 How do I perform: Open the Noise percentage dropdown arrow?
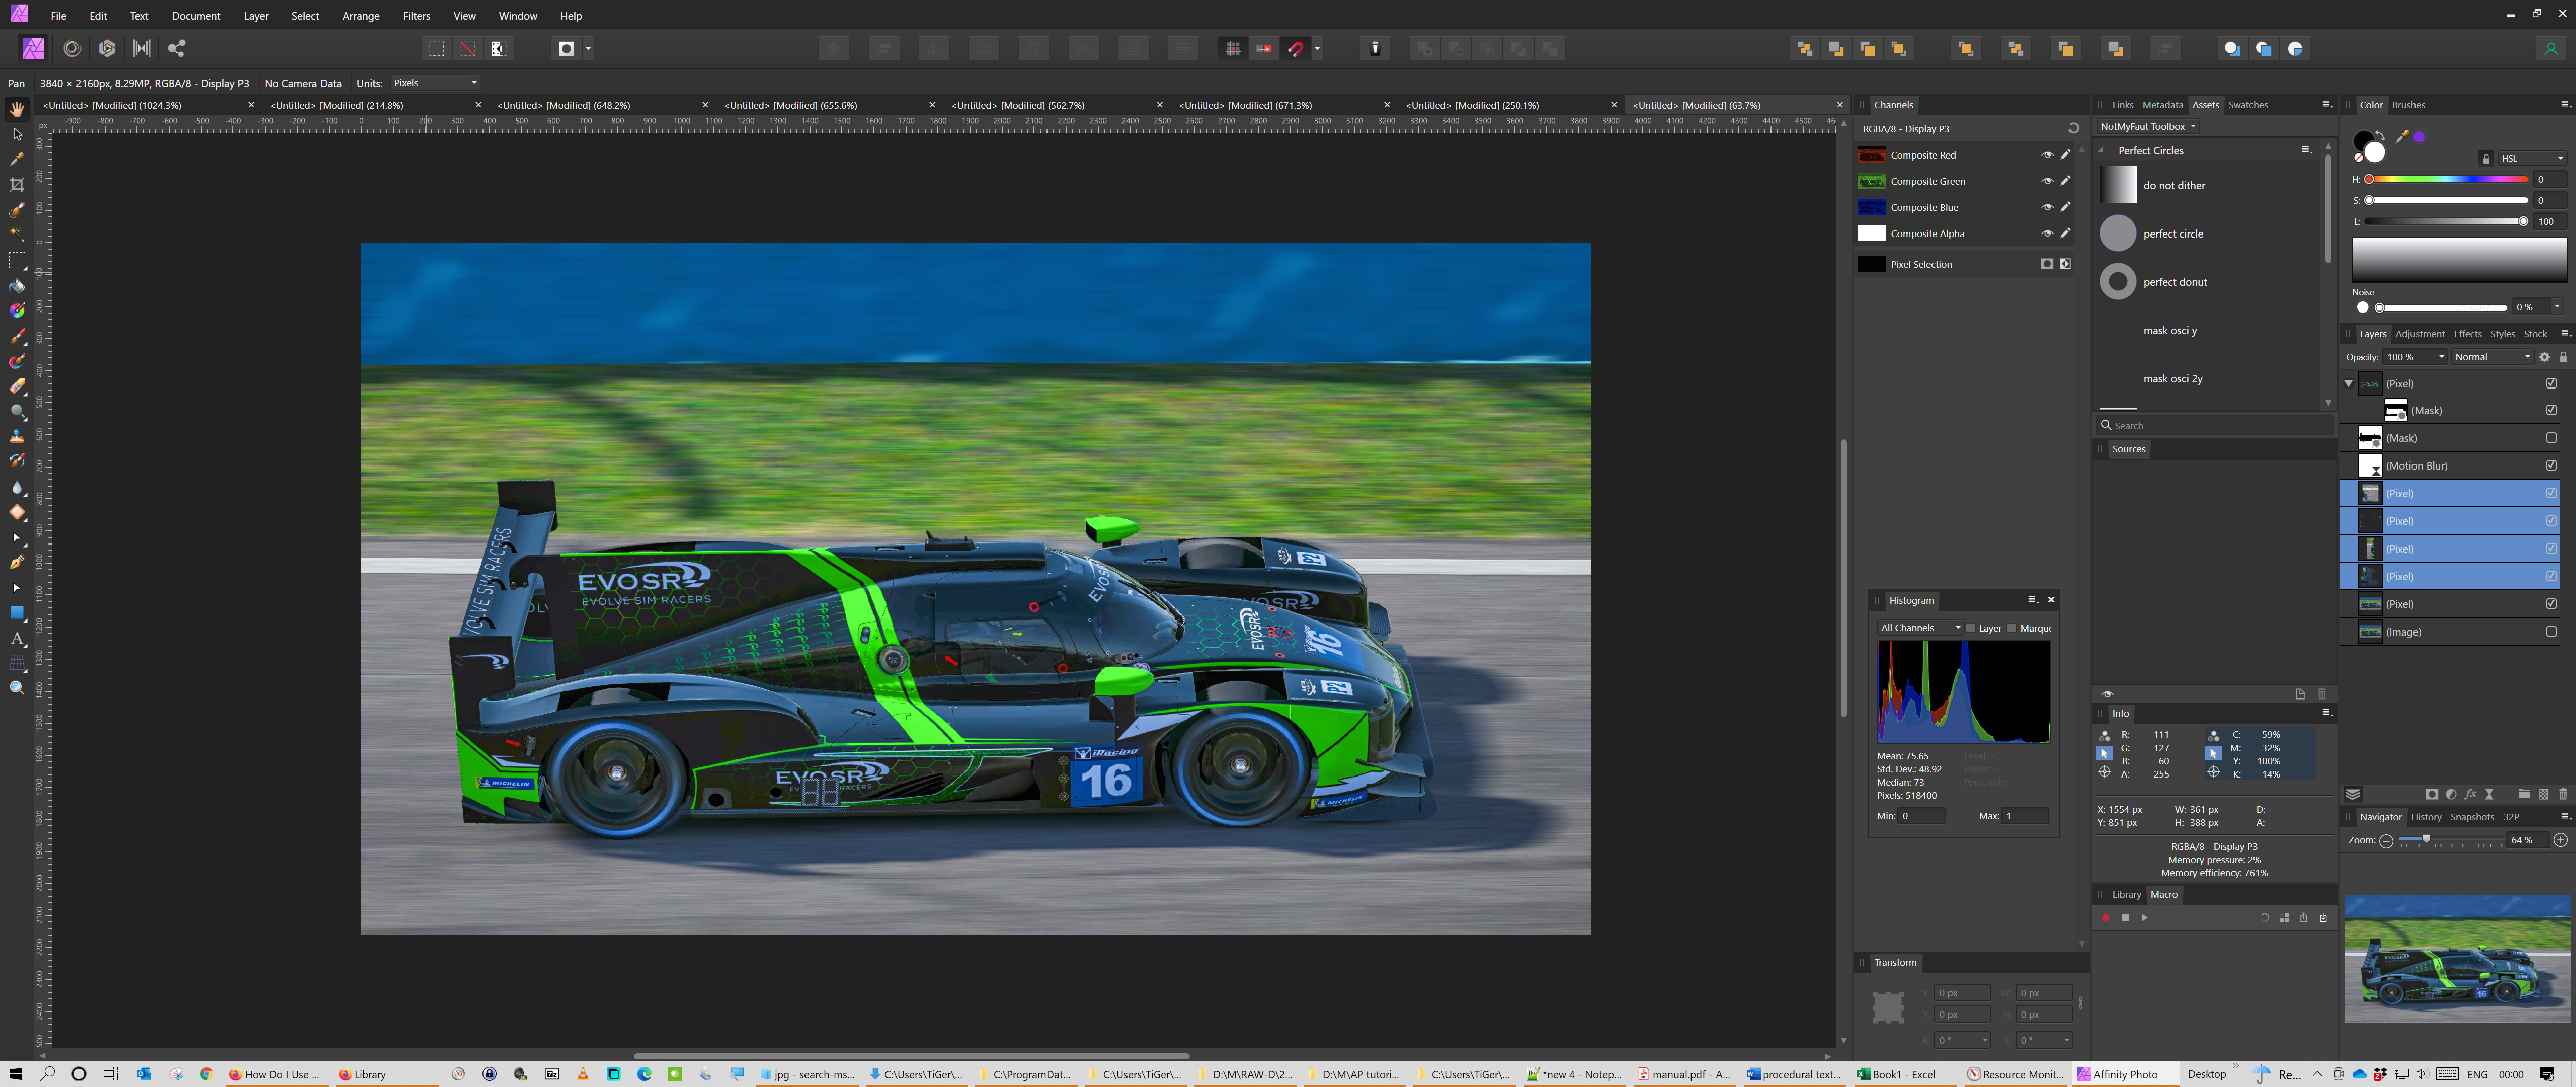click(x=2557, y=307)
